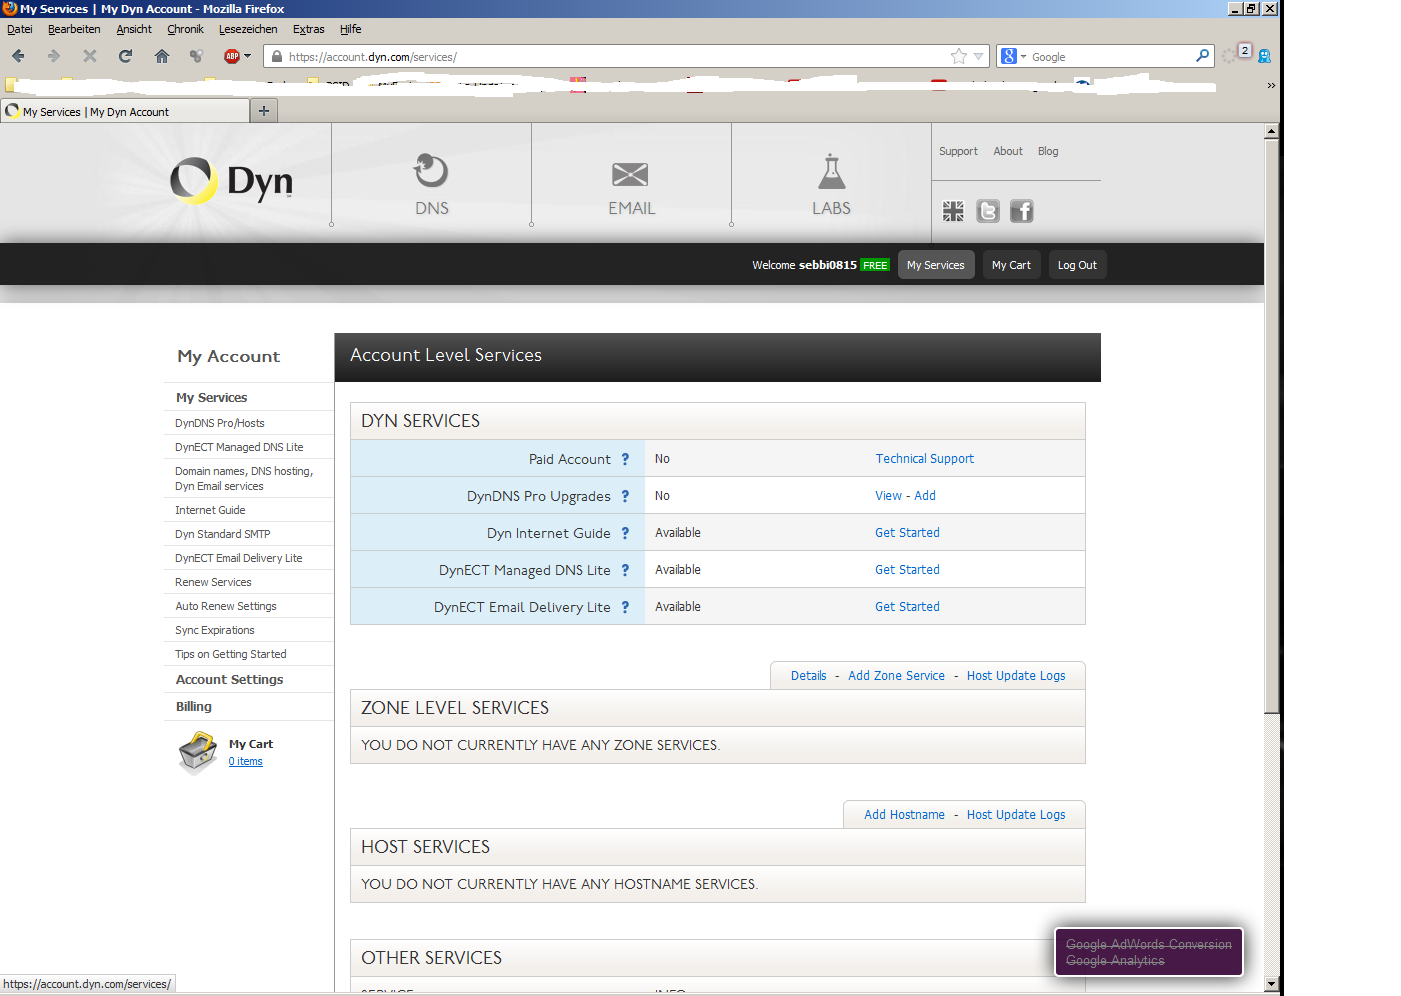Open a new tab with the plus button
The image size is (1401, 996).
tap(264, 111)
